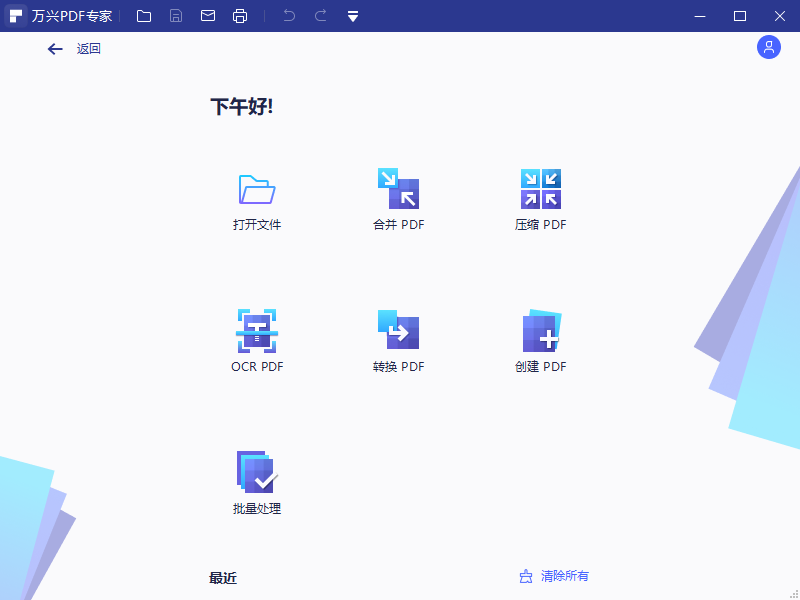The width and height of the screenshot is (800, 600).
Task: Click the 打开文件 label
Action: (257, 224)
